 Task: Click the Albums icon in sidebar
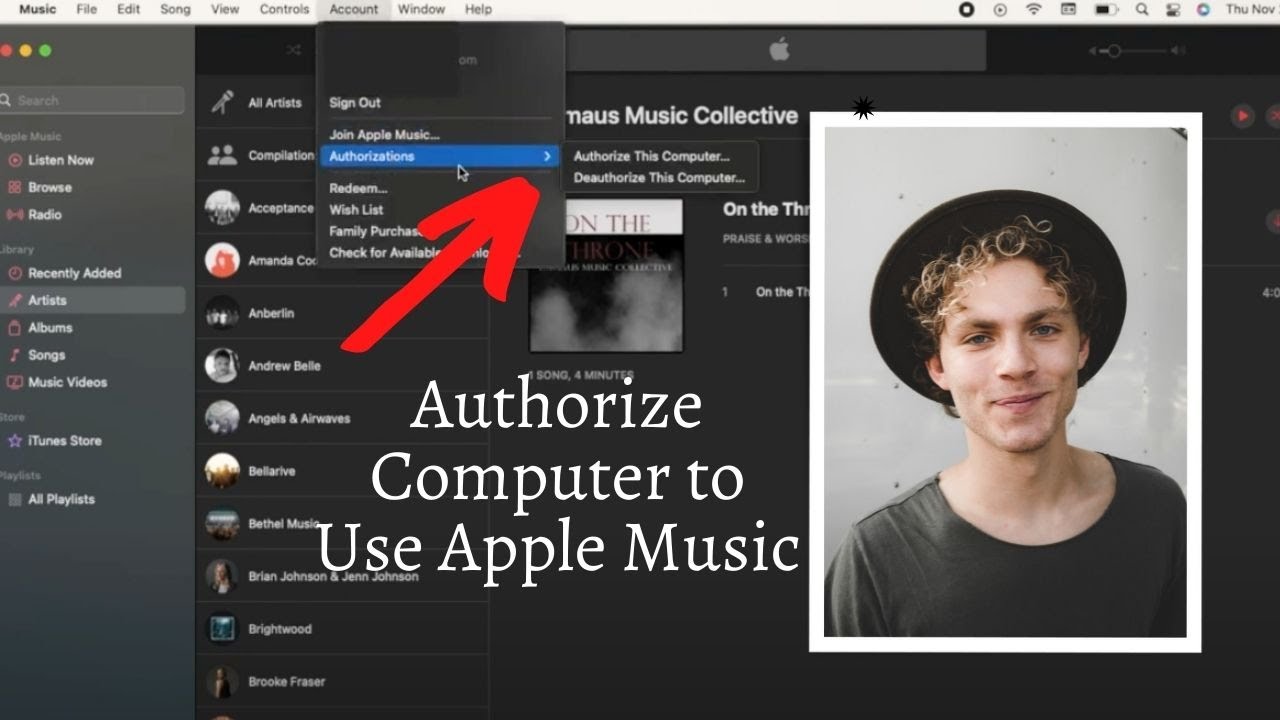coord(14,327)
